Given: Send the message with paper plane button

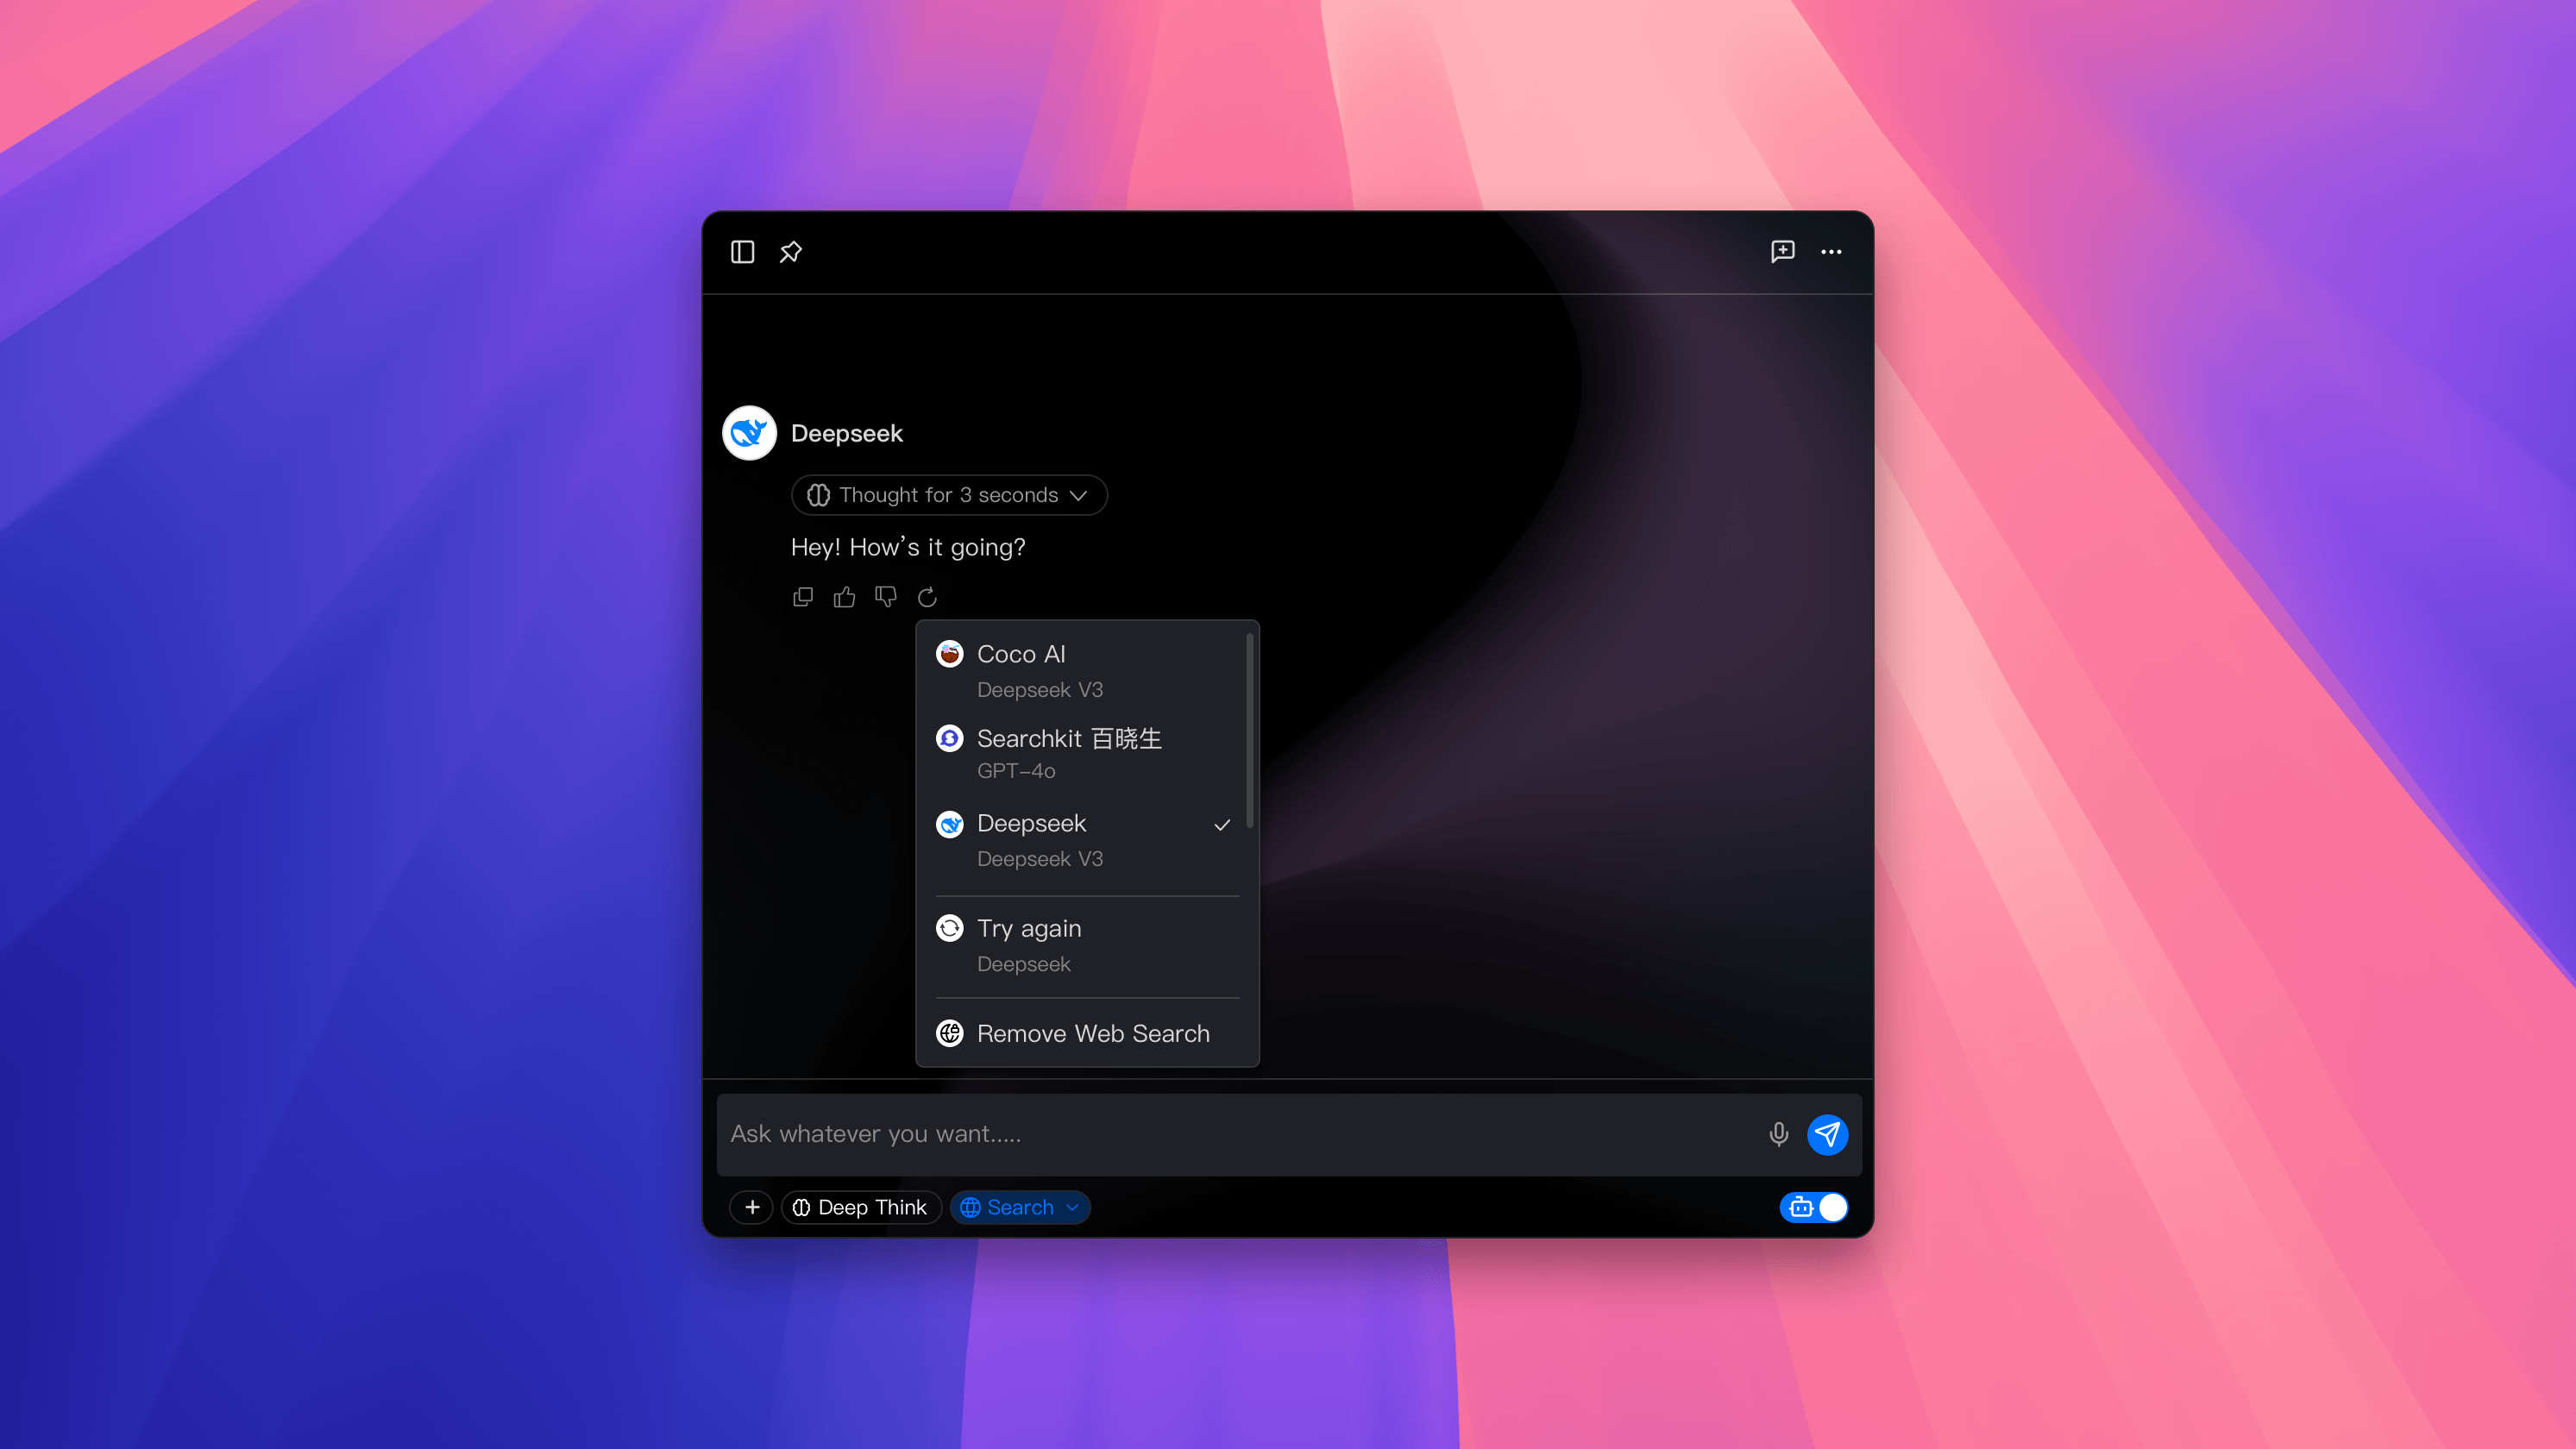Looking at the screenshot, I should point(1827,1134).
